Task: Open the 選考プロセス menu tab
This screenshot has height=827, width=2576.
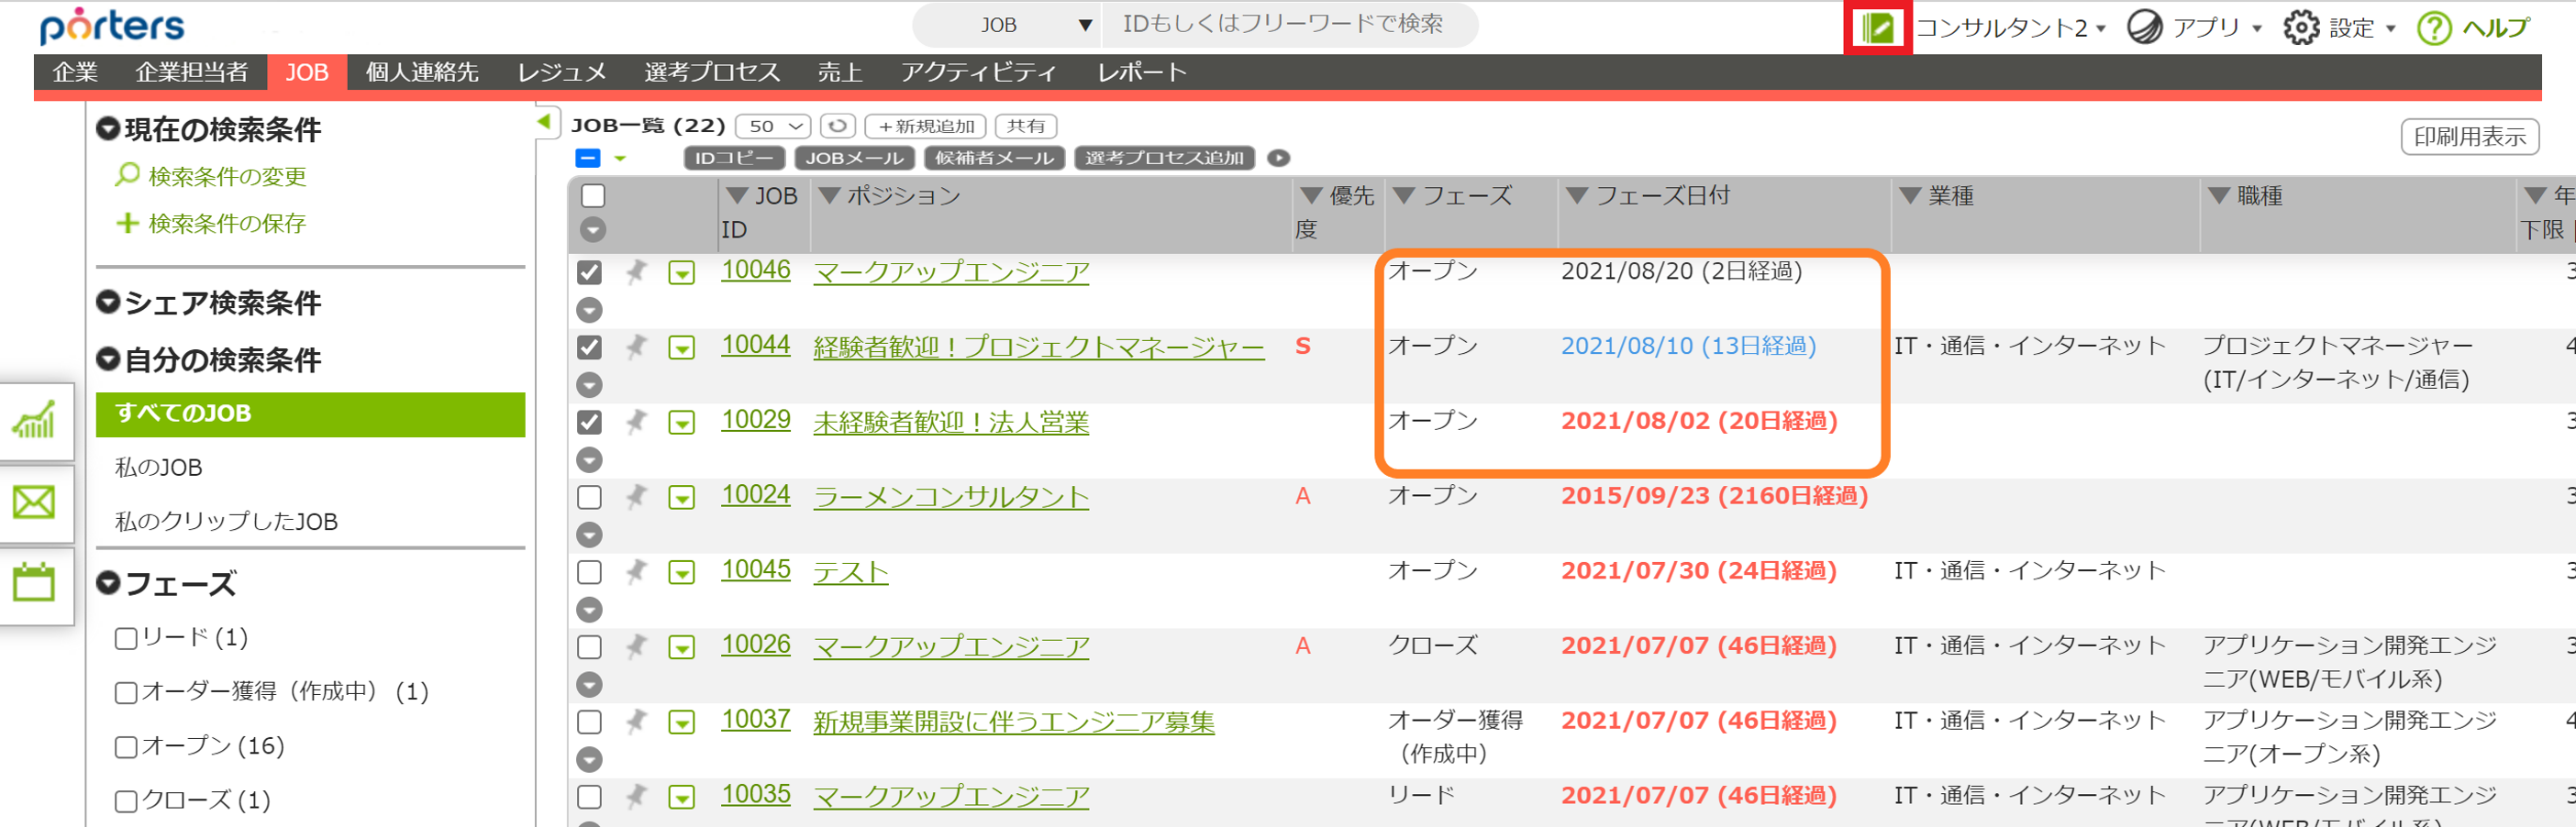Action: coord(712,72)
